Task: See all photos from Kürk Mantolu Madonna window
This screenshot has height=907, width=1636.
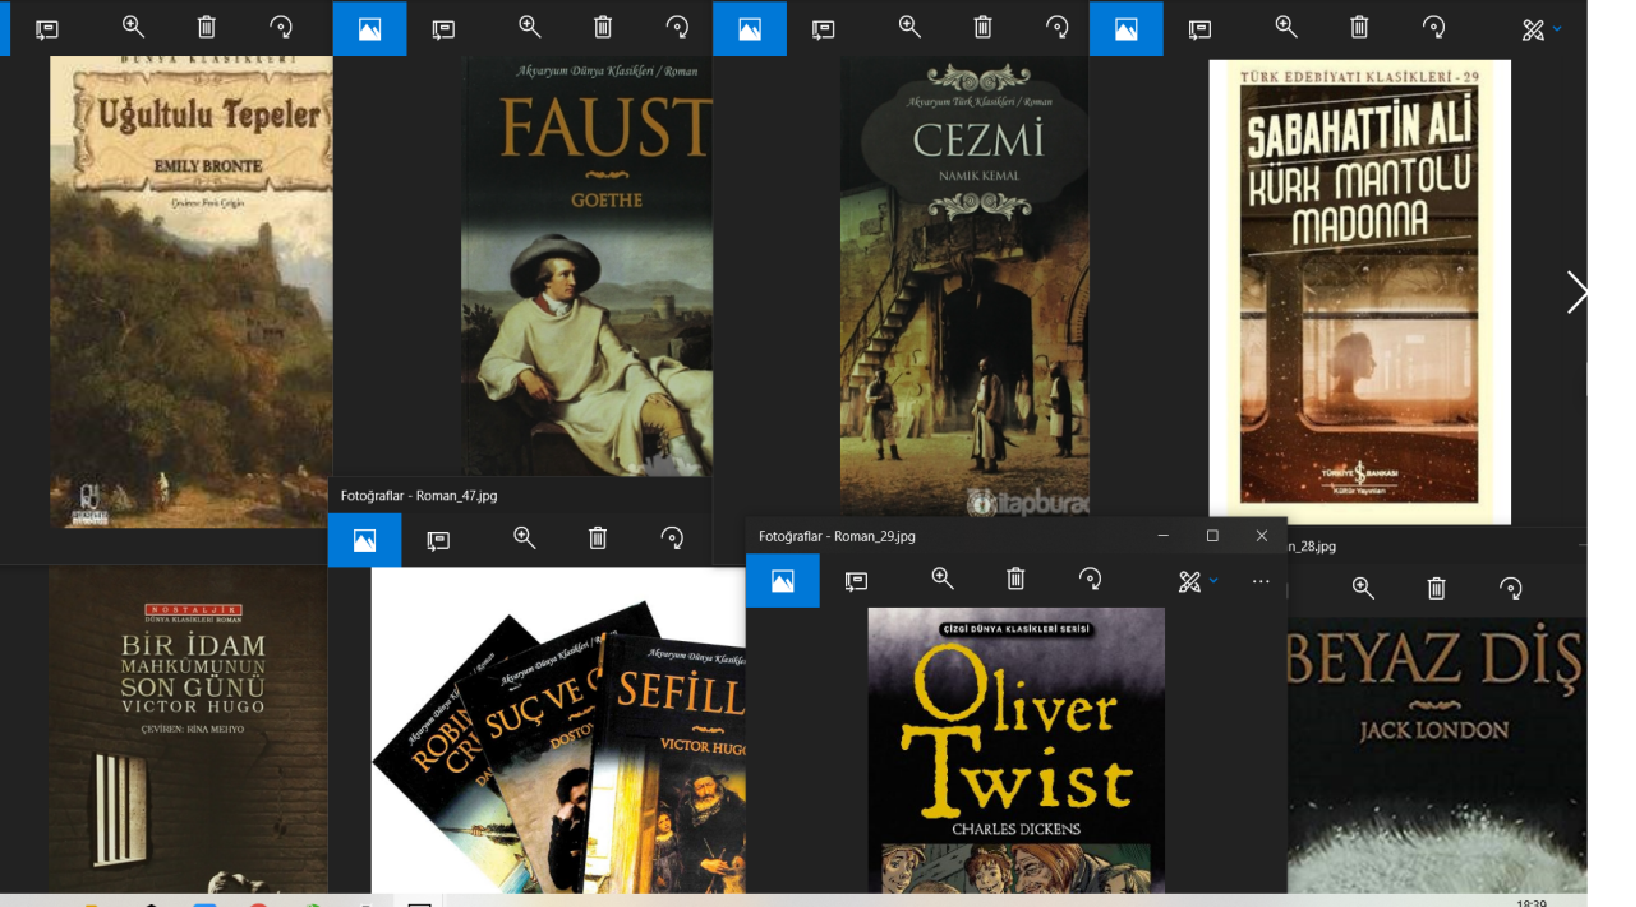Action: pos(1126,29)
